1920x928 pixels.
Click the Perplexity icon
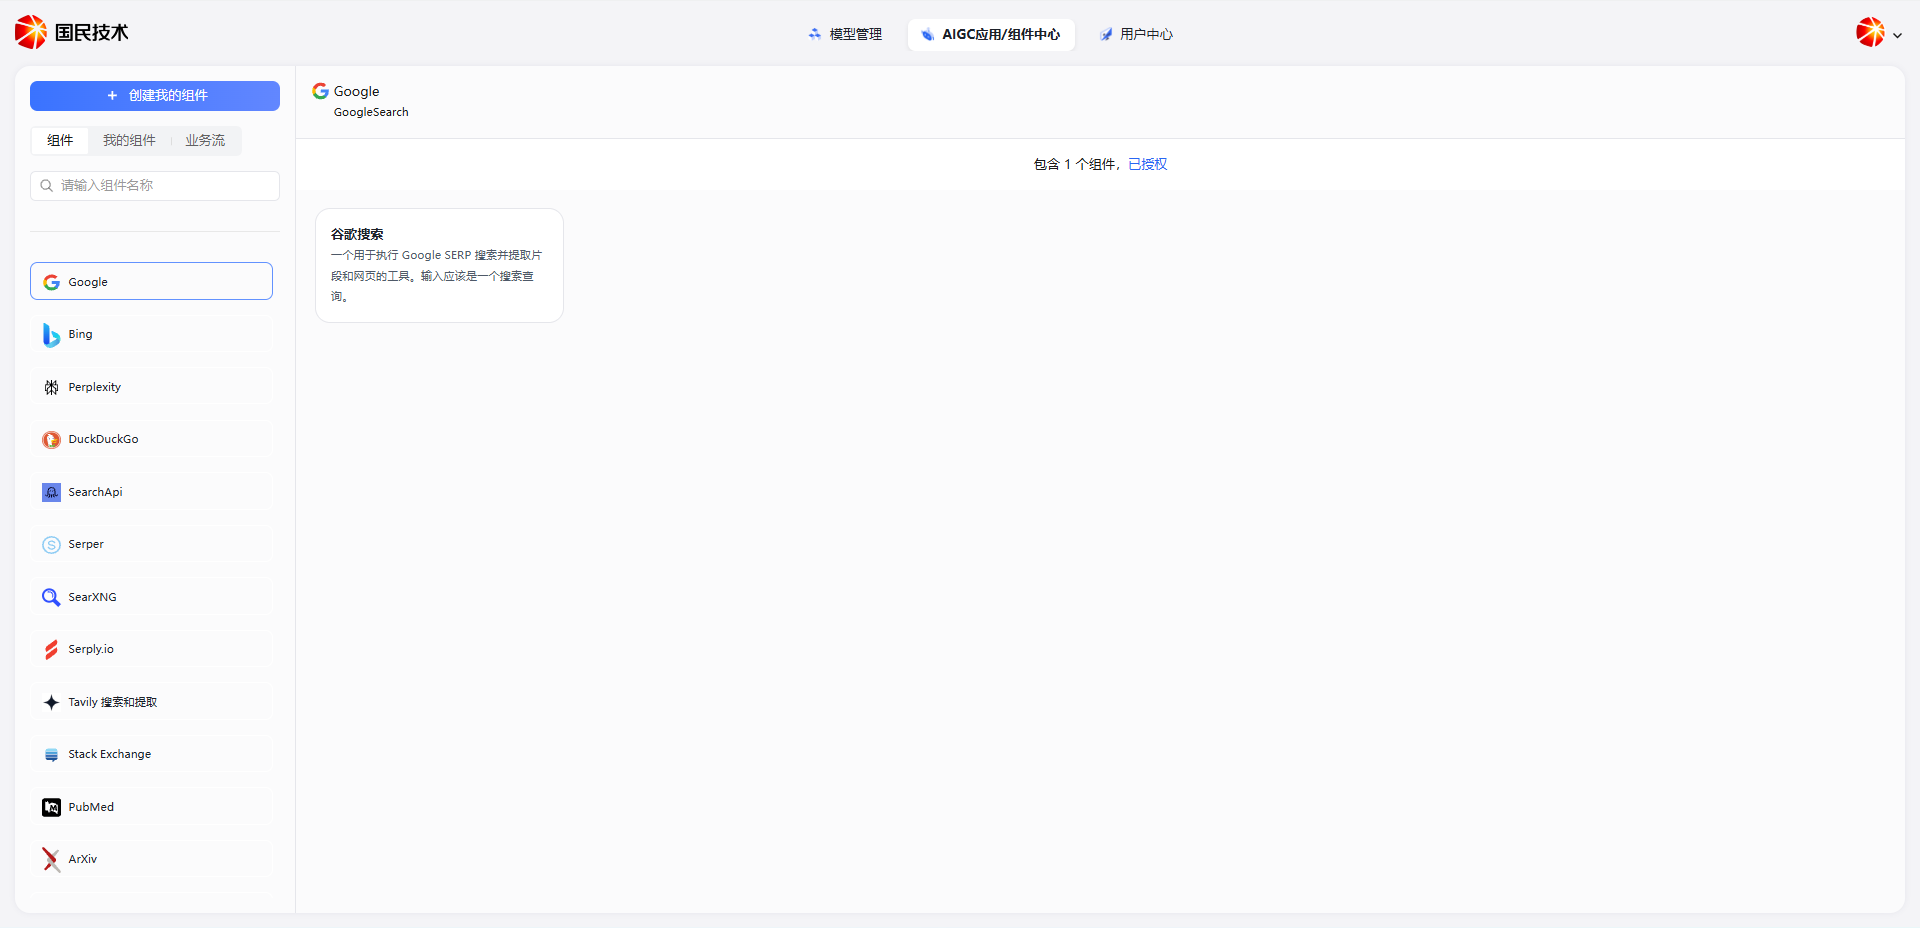[51, 387]
